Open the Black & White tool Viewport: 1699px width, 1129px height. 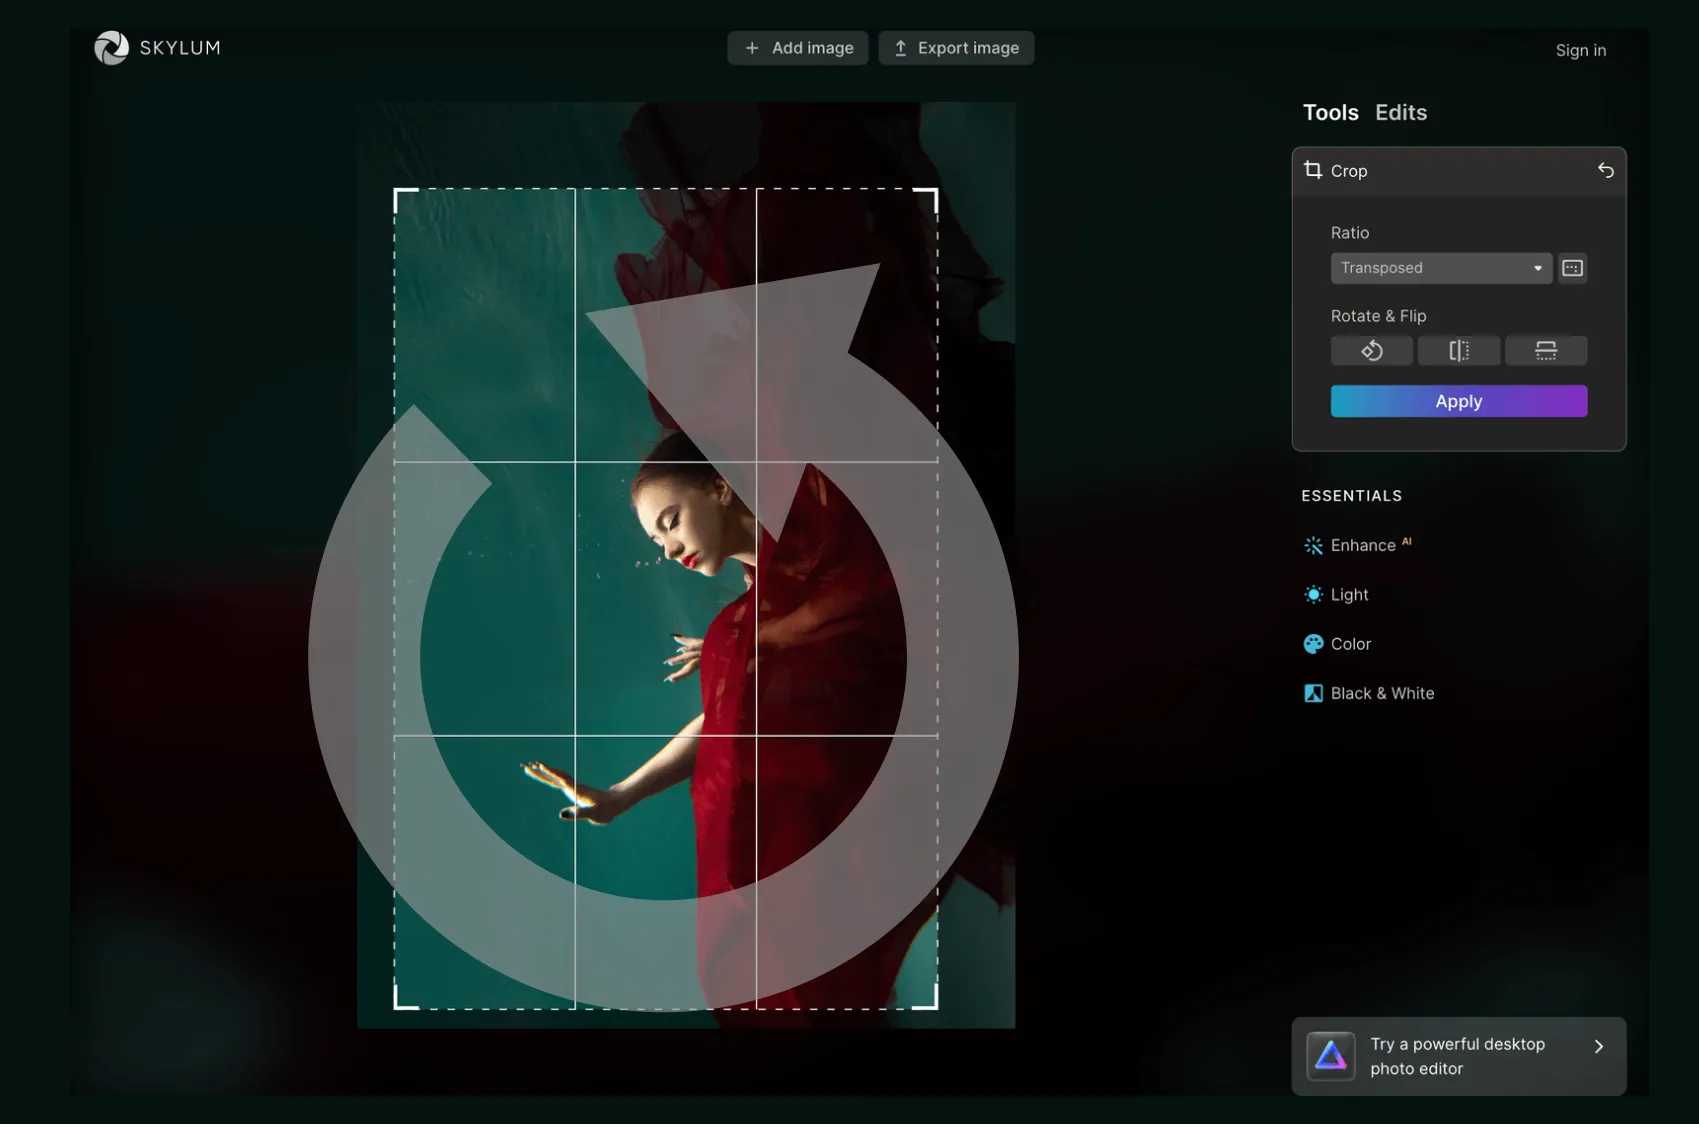coord(1368,693)
